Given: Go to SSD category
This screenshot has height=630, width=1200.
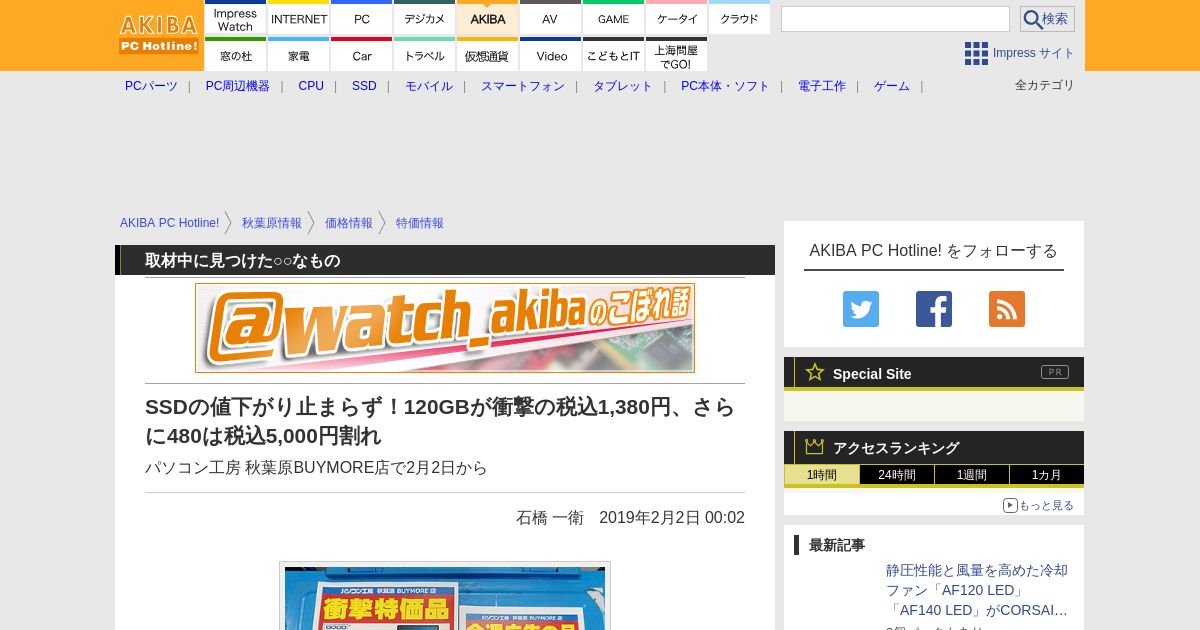Looking at the screenshot, I should pos(364,86).
